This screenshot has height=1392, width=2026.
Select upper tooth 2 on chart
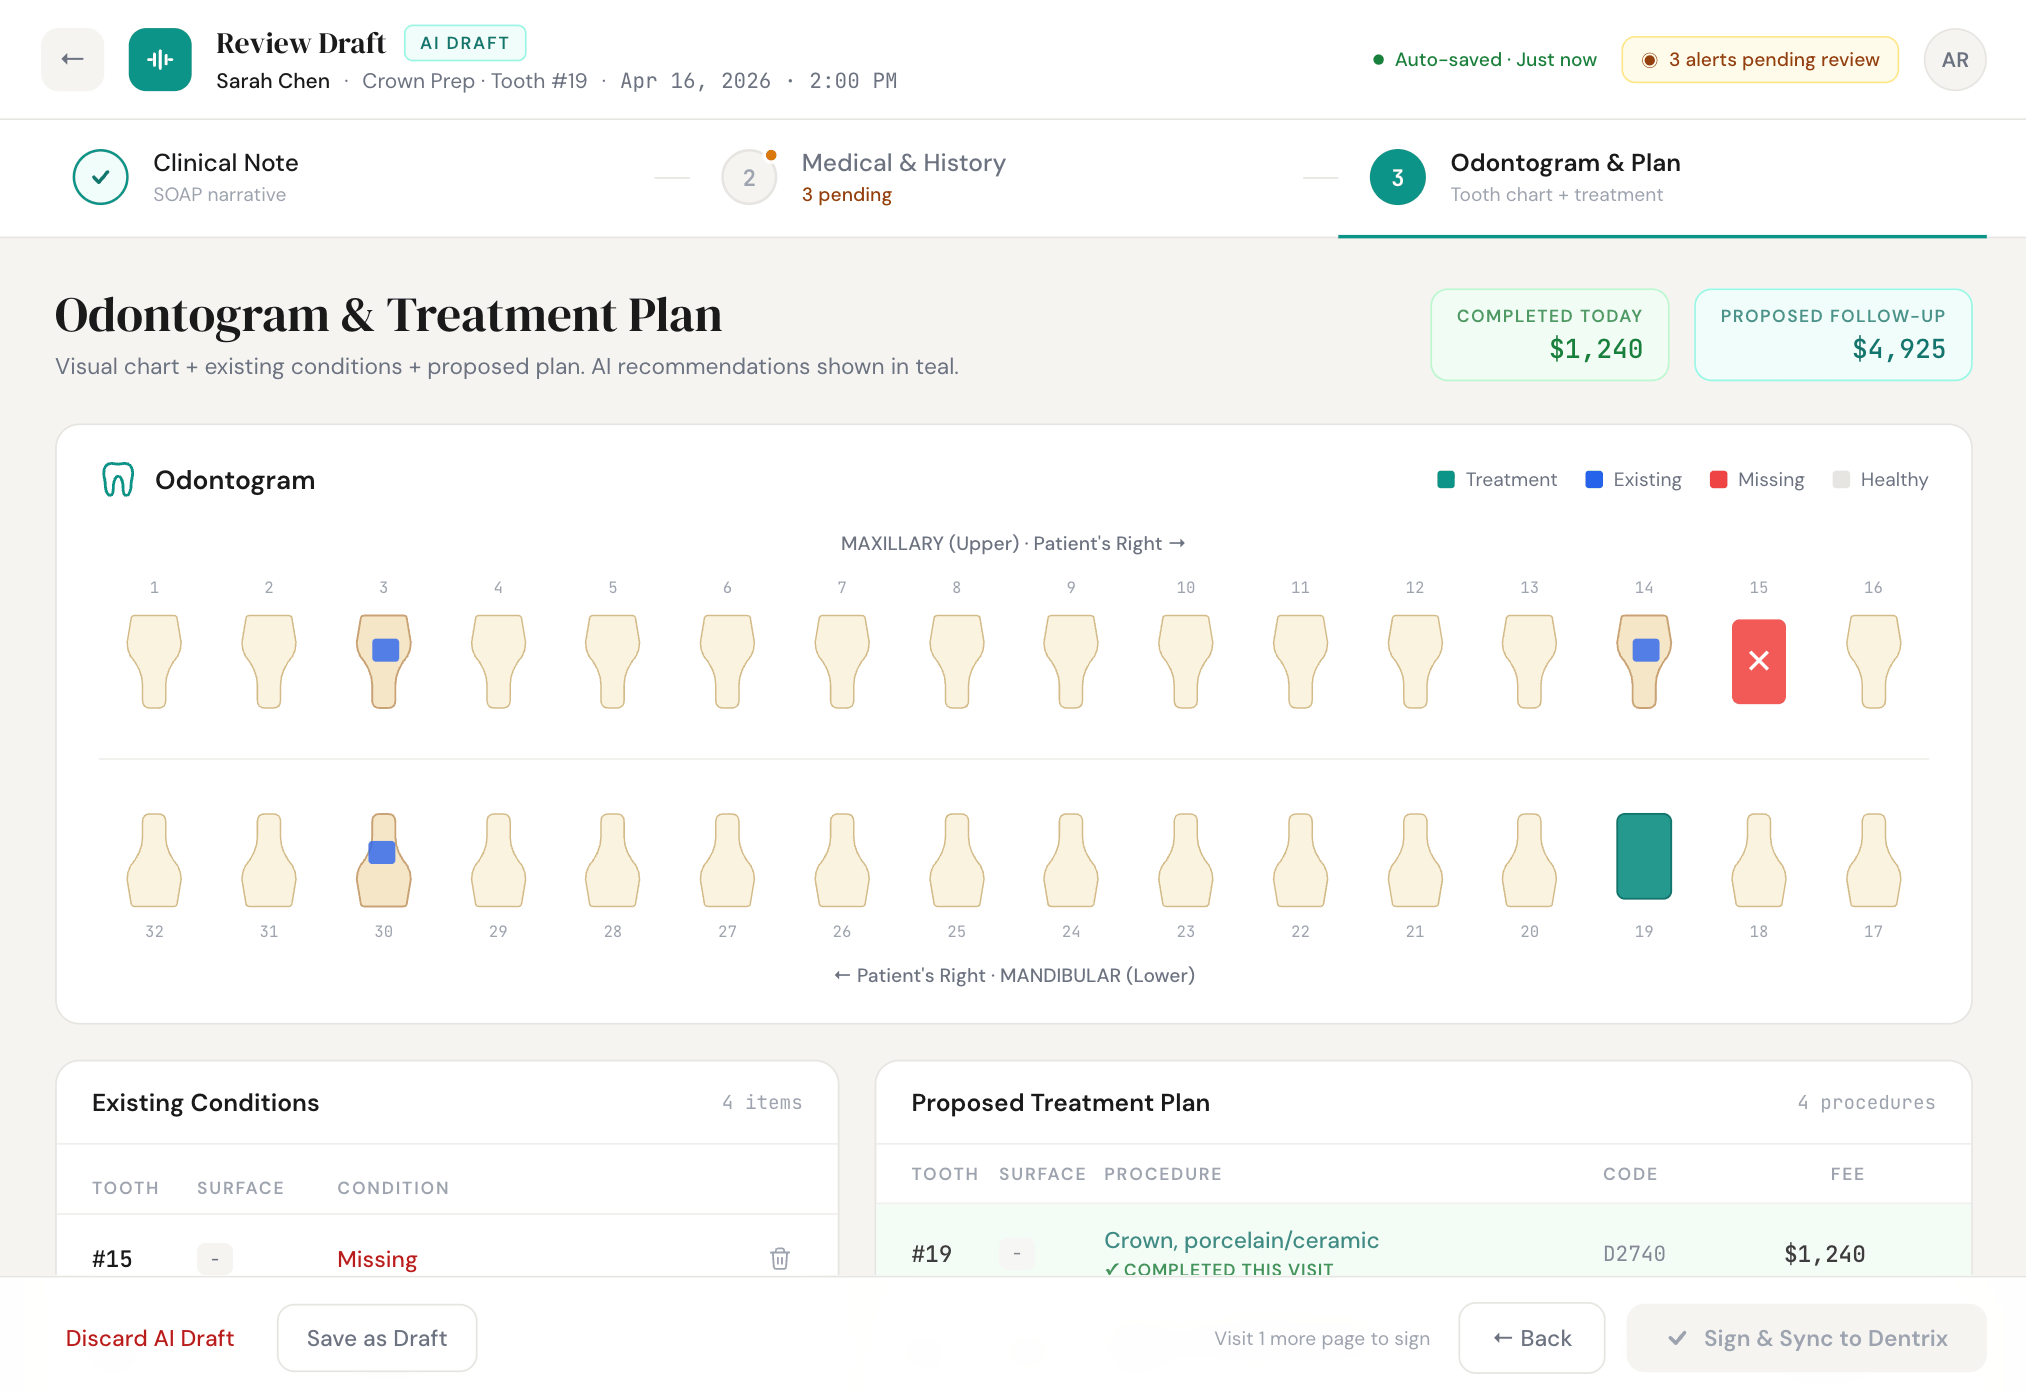tap(269, 661)
